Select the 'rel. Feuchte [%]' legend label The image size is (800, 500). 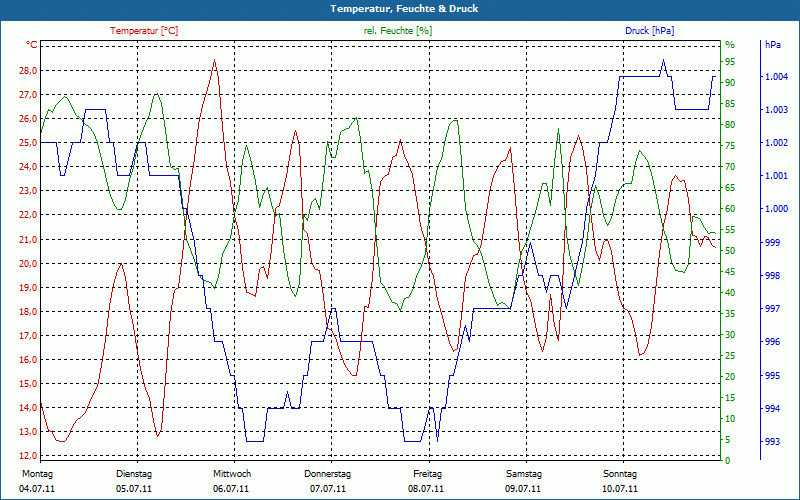click(397, 31)
